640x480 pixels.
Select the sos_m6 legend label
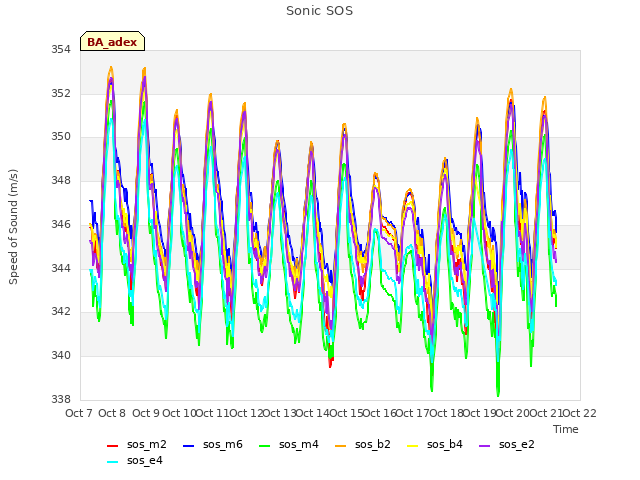pos(222,444)
